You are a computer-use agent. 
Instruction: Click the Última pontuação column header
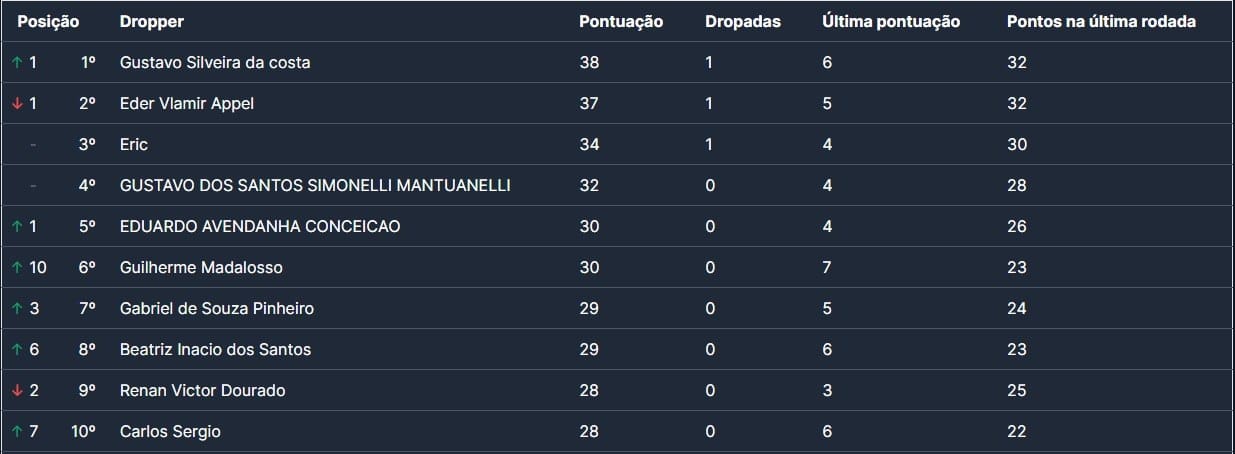pyautogui.click(x=890, y=21)
